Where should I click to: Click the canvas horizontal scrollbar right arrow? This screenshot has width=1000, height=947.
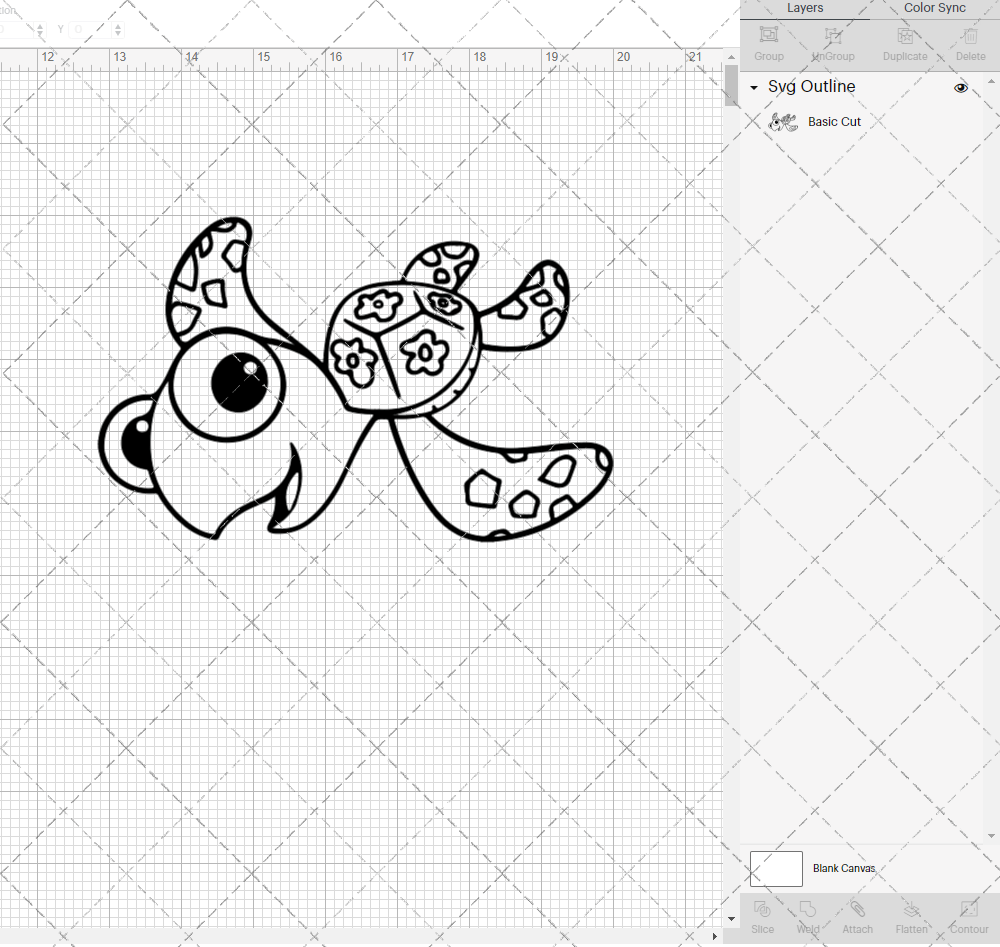coord(714,936)
